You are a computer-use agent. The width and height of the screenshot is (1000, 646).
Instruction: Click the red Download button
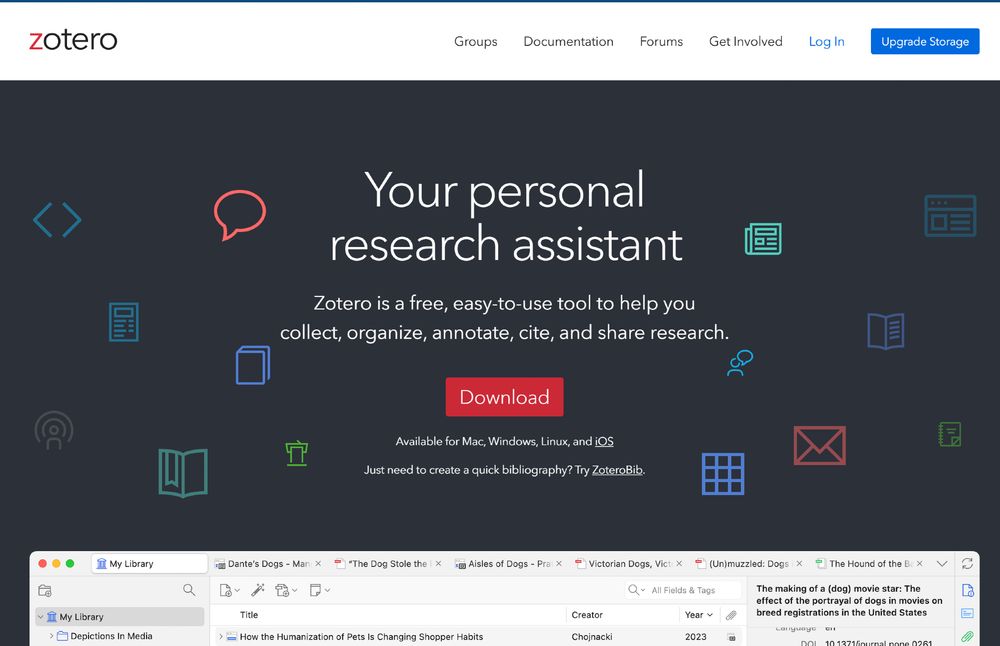[x=504, y=397]
